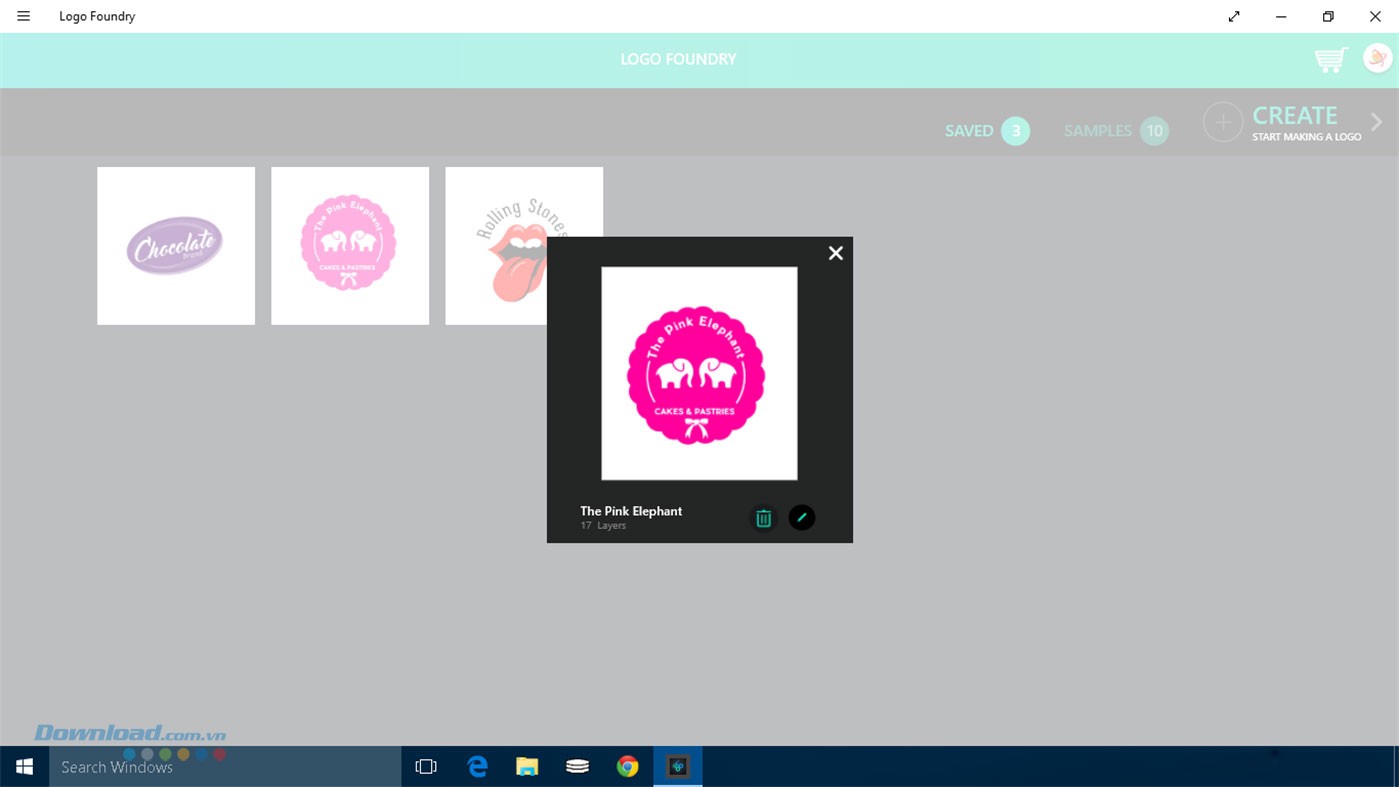Start making a logo via CREATE
The width and height of the screenshot is (1399, 787).
[x=1295, y=116]
